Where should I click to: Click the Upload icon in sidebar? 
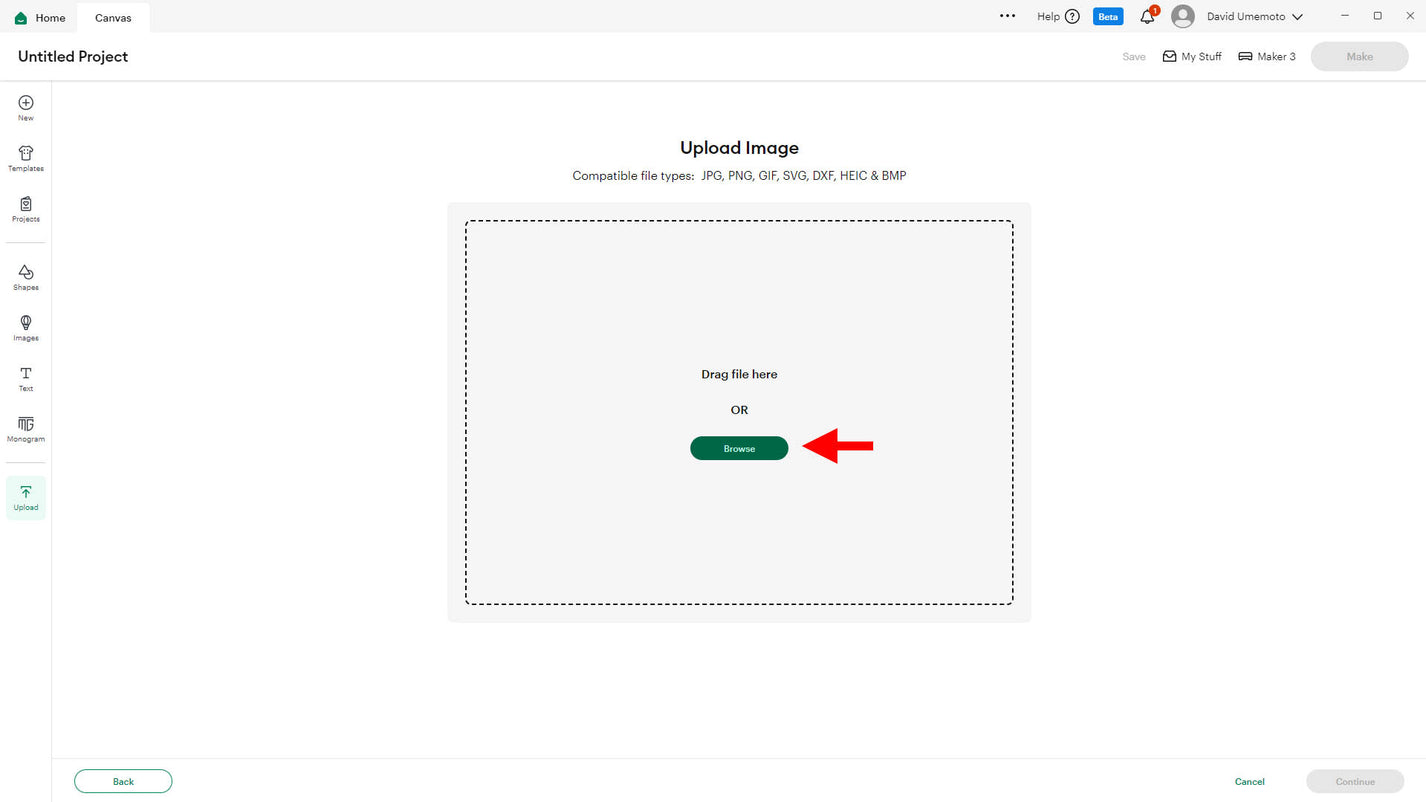pyautogui.click(x=26, y=497)
